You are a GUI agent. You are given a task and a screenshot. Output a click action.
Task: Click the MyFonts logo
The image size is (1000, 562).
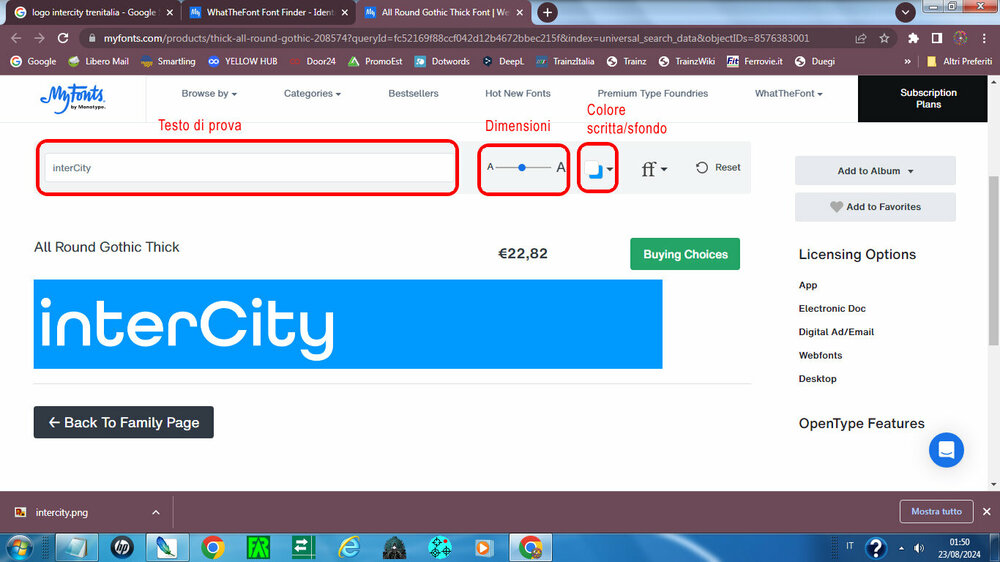coord(73,99)
